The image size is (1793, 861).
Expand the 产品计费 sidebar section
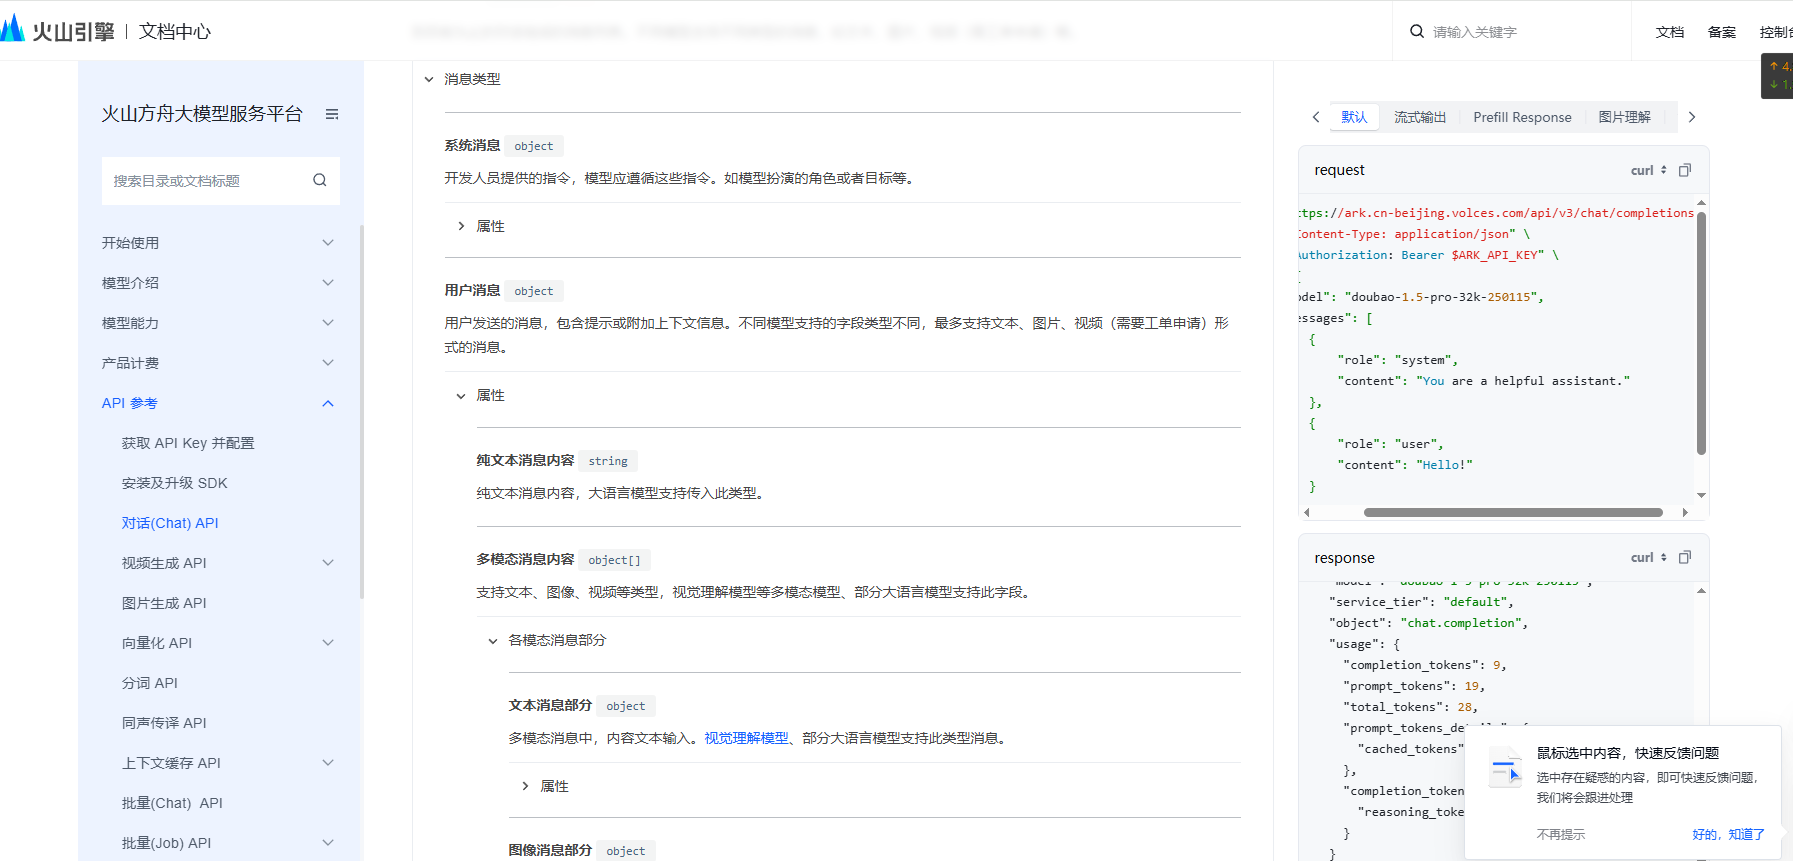click(x=328, y=363)
